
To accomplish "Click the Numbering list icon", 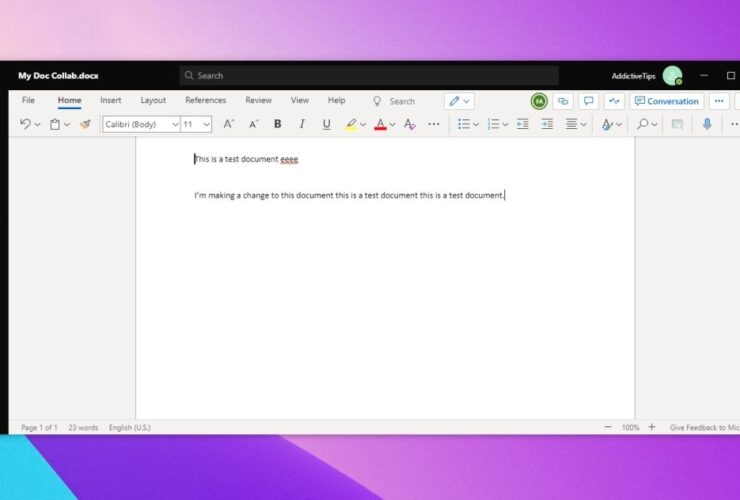I will click(x=493, y=124).
